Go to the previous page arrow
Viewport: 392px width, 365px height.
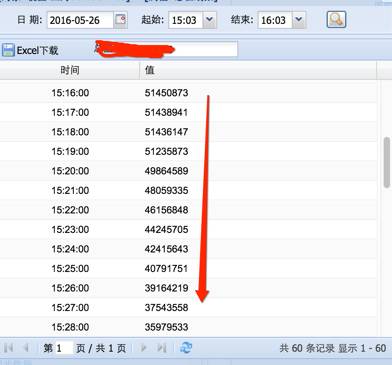pos(26,348)
